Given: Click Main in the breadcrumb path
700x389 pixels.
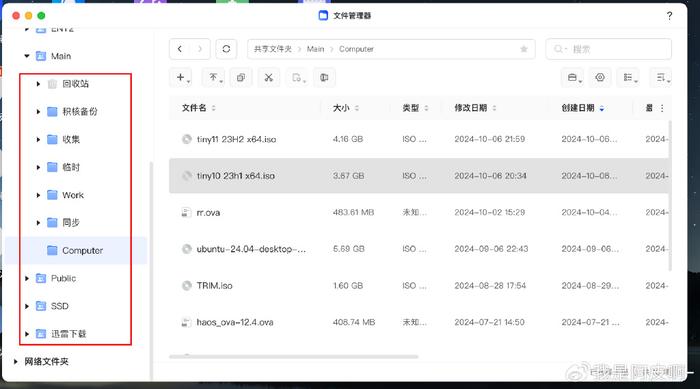Looking at the screenshot, I should click(315, 49).
